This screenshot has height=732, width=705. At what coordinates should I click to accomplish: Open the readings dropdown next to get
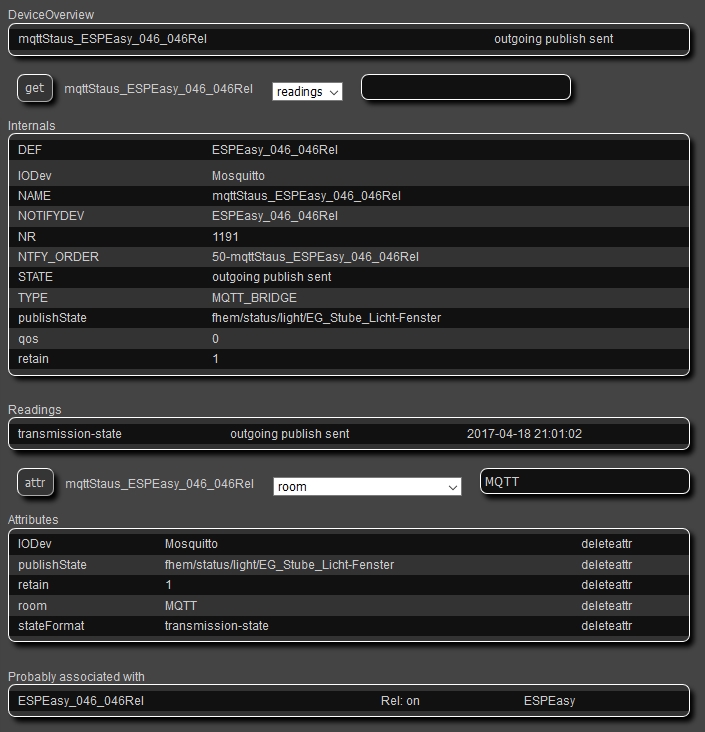pyautogui.click(x=307, y=92)
